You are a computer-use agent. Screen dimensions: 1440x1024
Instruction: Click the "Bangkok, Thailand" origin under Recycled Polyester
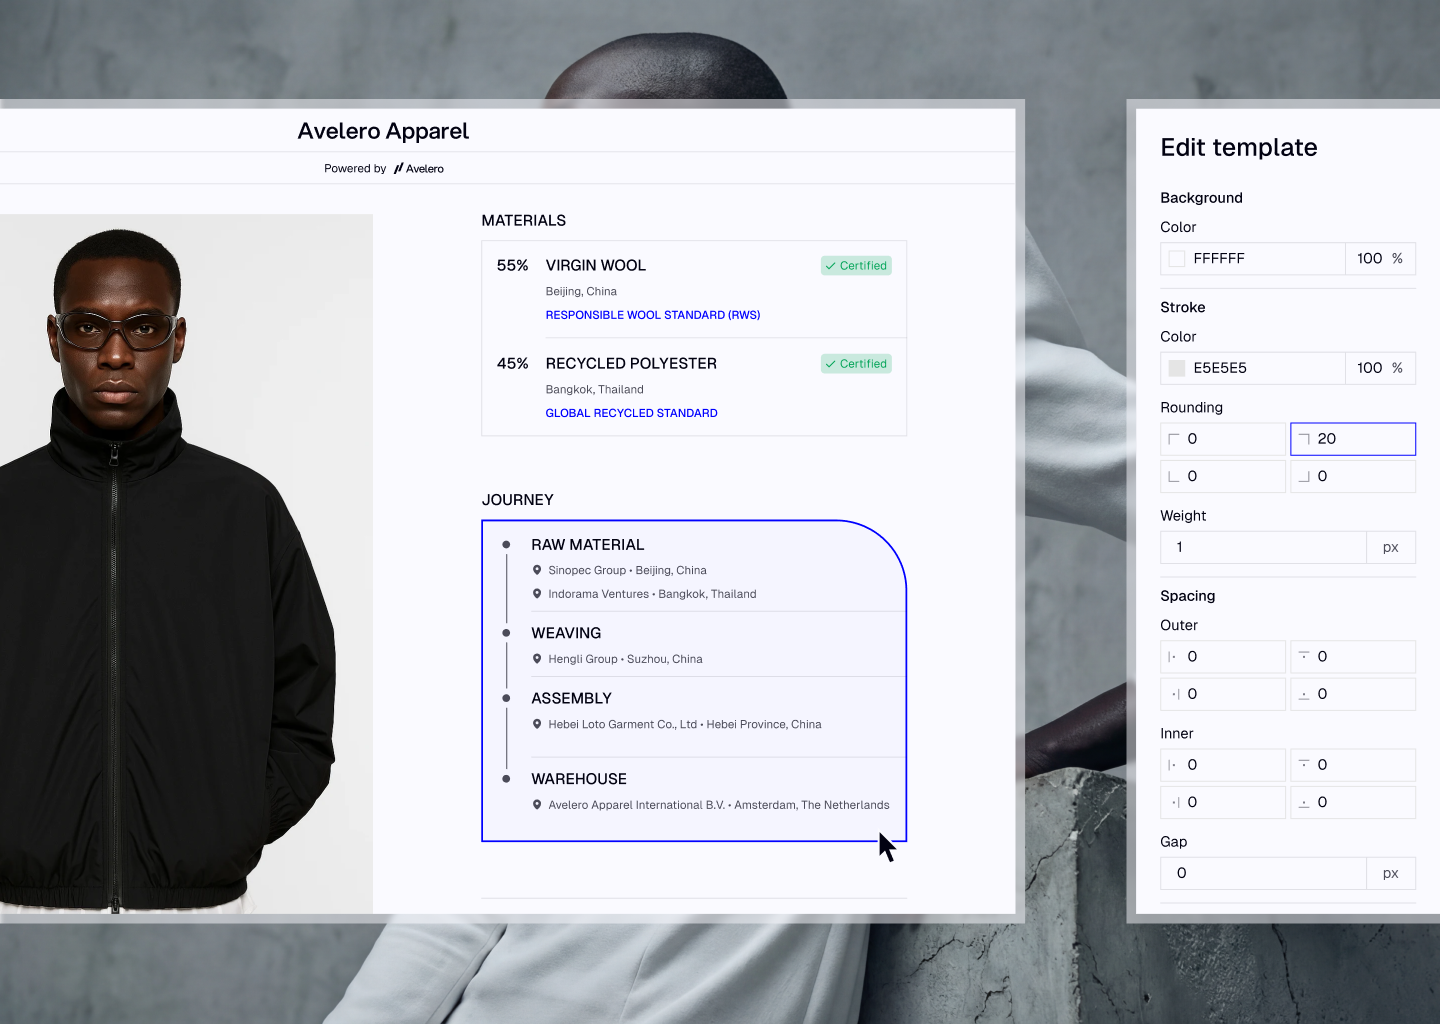pyautogui.click(x=594, y=390)
